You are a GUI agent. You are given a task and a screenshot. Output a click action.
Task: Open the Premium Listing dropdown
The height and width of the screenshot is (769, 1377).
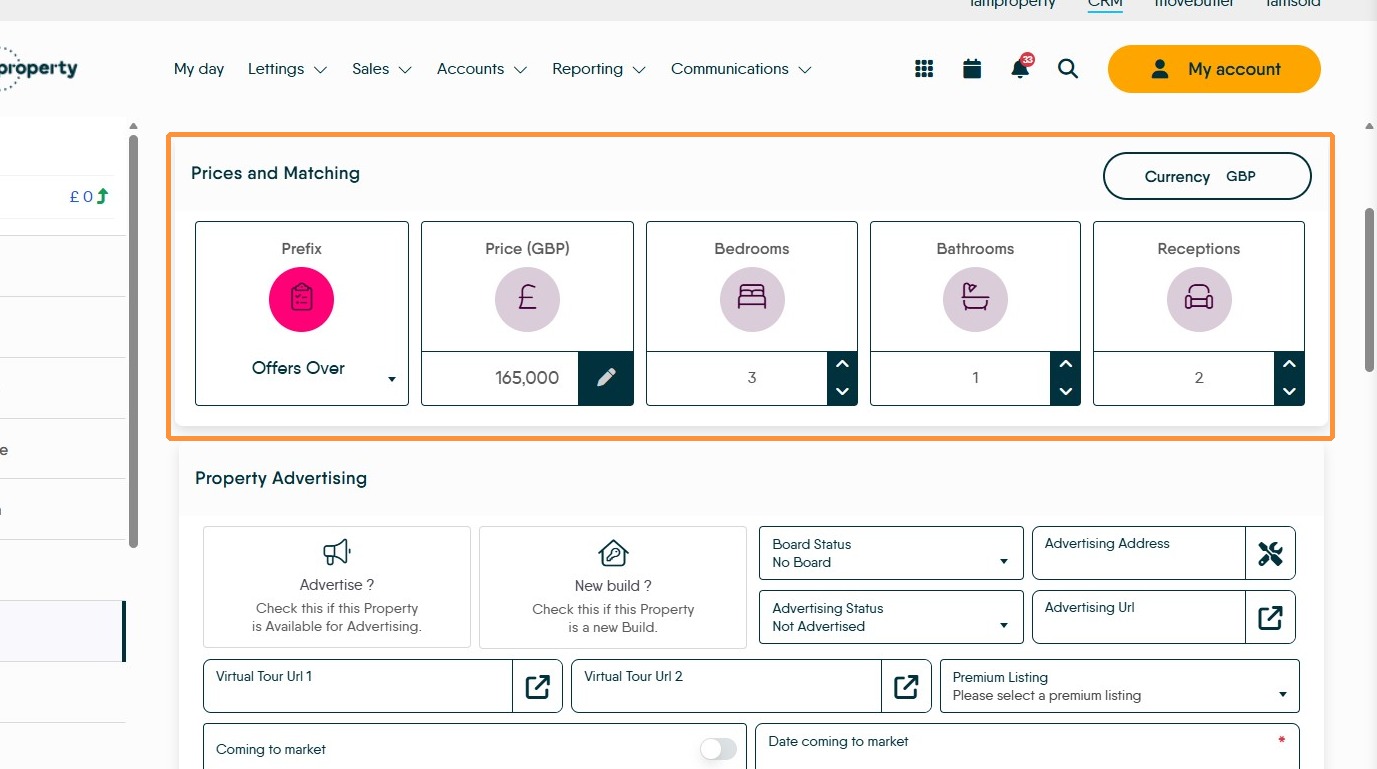point(1120,686)
